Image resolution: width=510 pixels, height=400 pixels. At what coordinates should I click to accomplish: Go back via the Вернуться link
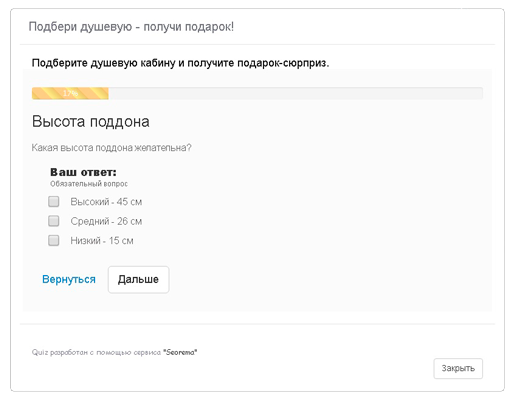pos(69,279)
